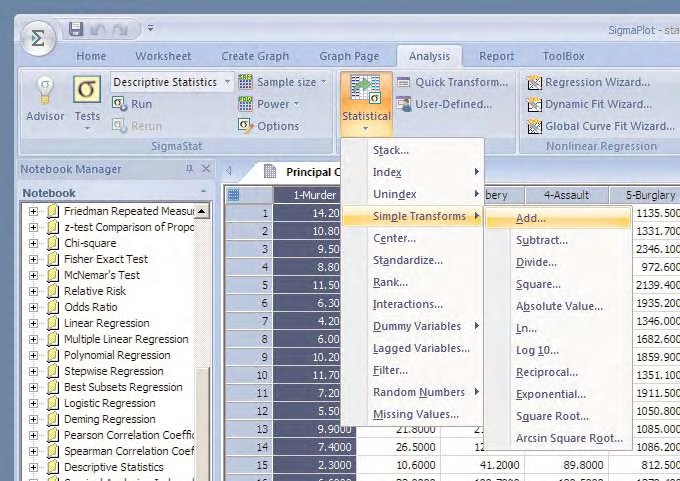Open the Regression Wizard
This screenshot has height=481, width=680.
(x=590, y=82)
